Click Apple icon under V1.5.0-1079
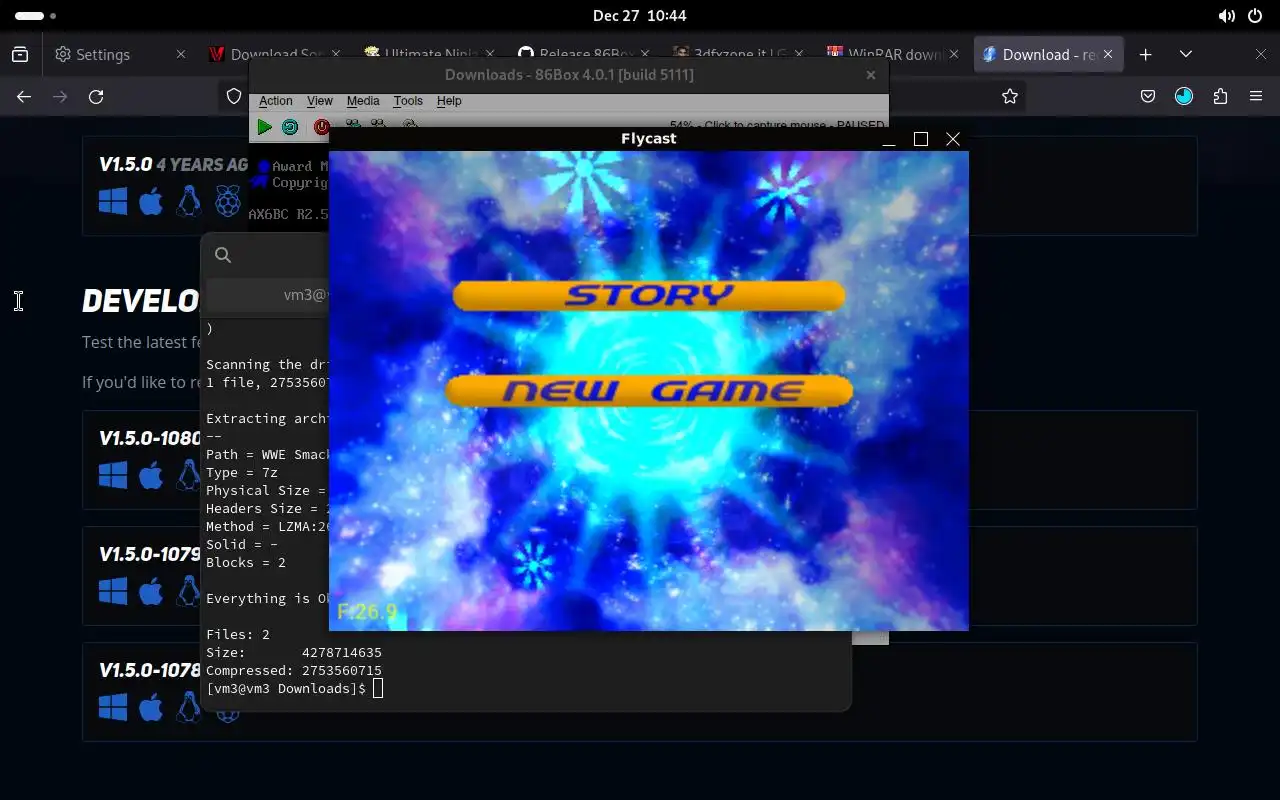The width and height of the screenshot is (1280, 800). click(x=151, y=591)
